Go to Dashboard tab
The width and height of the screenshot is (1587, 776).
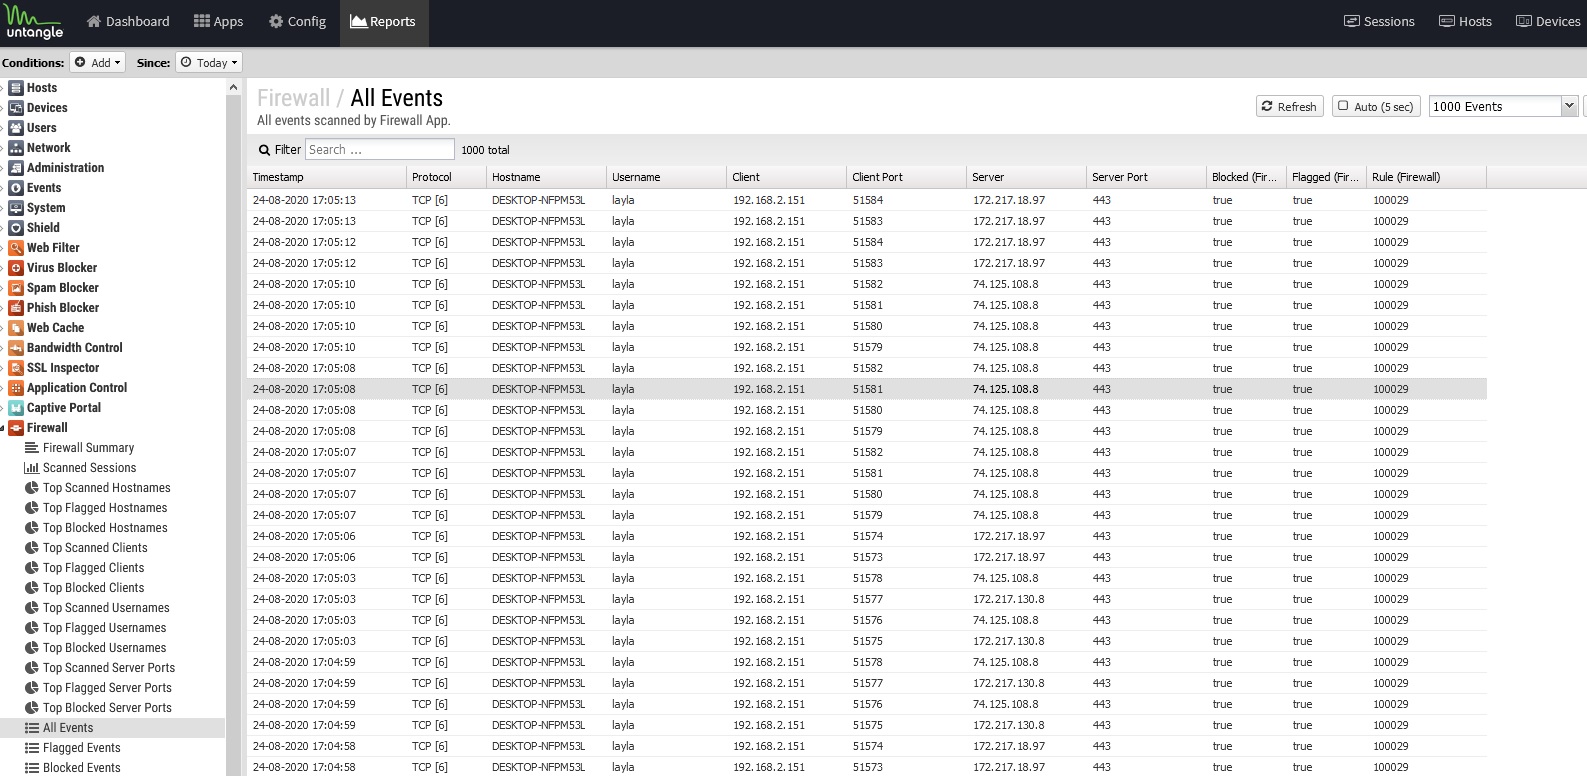click(128, 21)
